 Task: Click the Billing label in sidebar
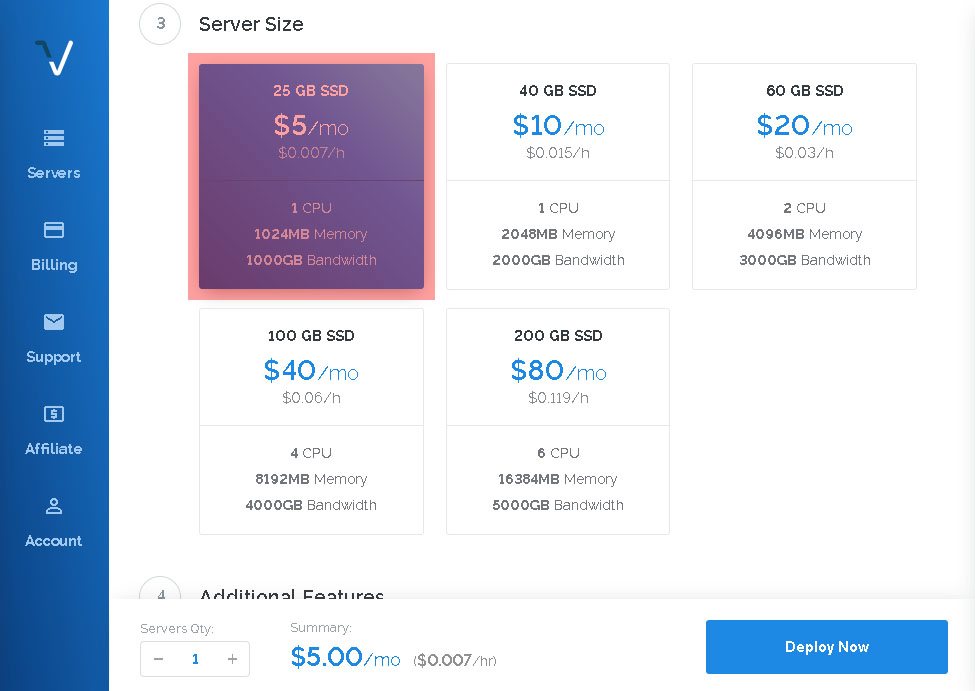coord(54,265)
